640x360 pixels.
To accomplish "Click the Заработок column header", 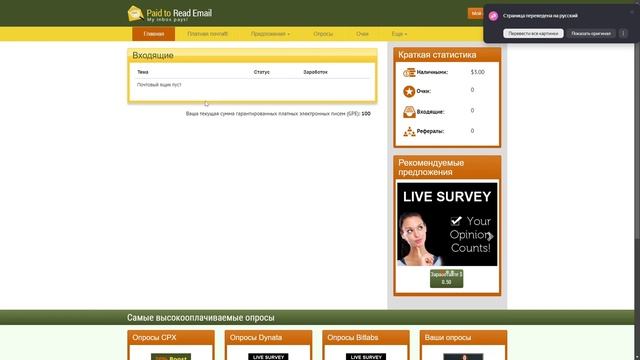I will click(316, 72).
